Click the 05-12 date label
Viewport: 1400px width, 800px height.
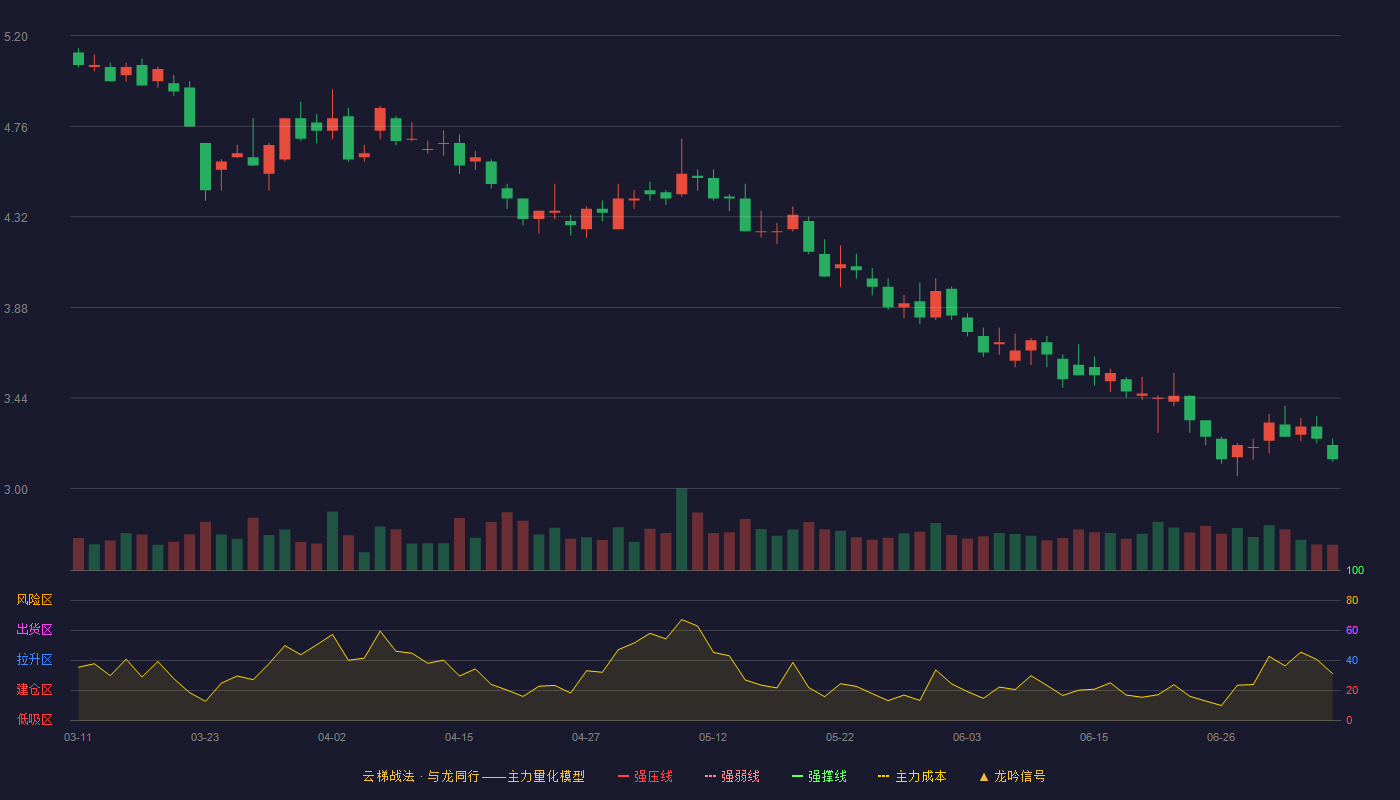pos(713,737)
